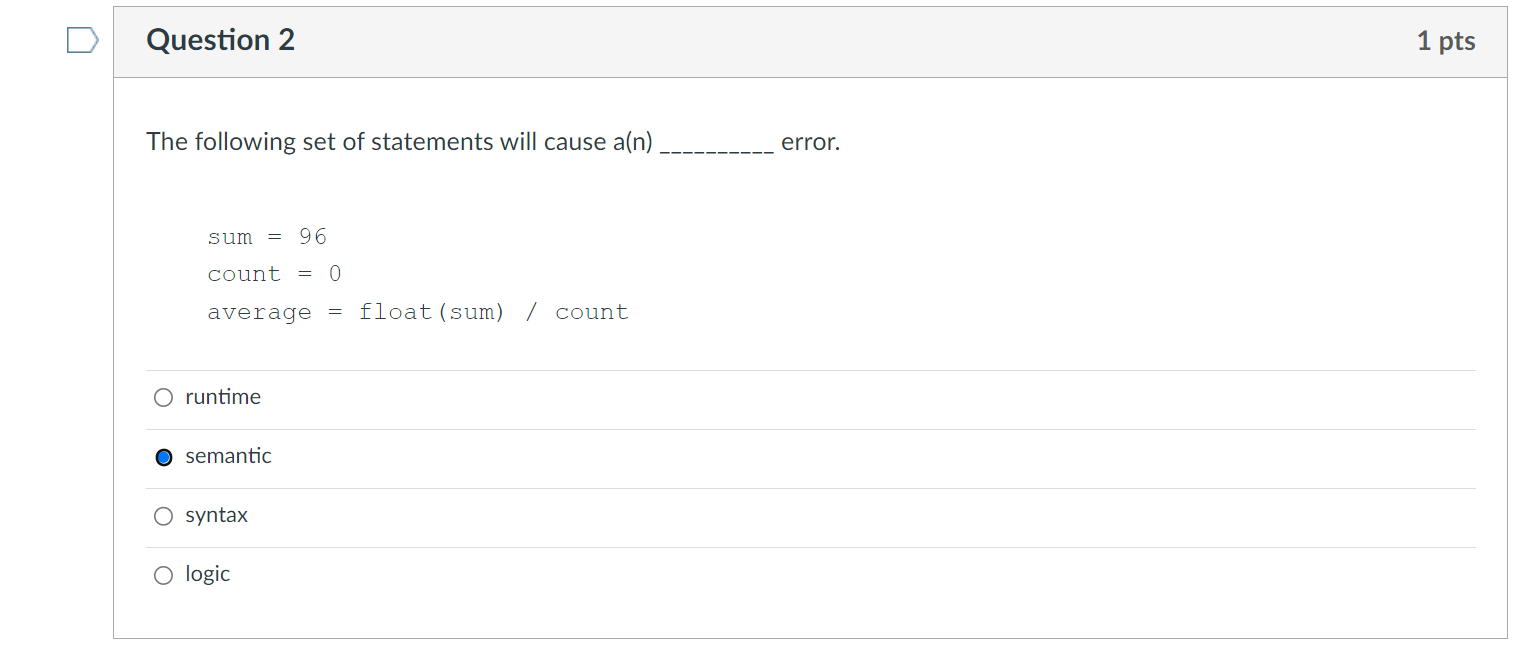Click the 1 pts label

[1447, 40]
